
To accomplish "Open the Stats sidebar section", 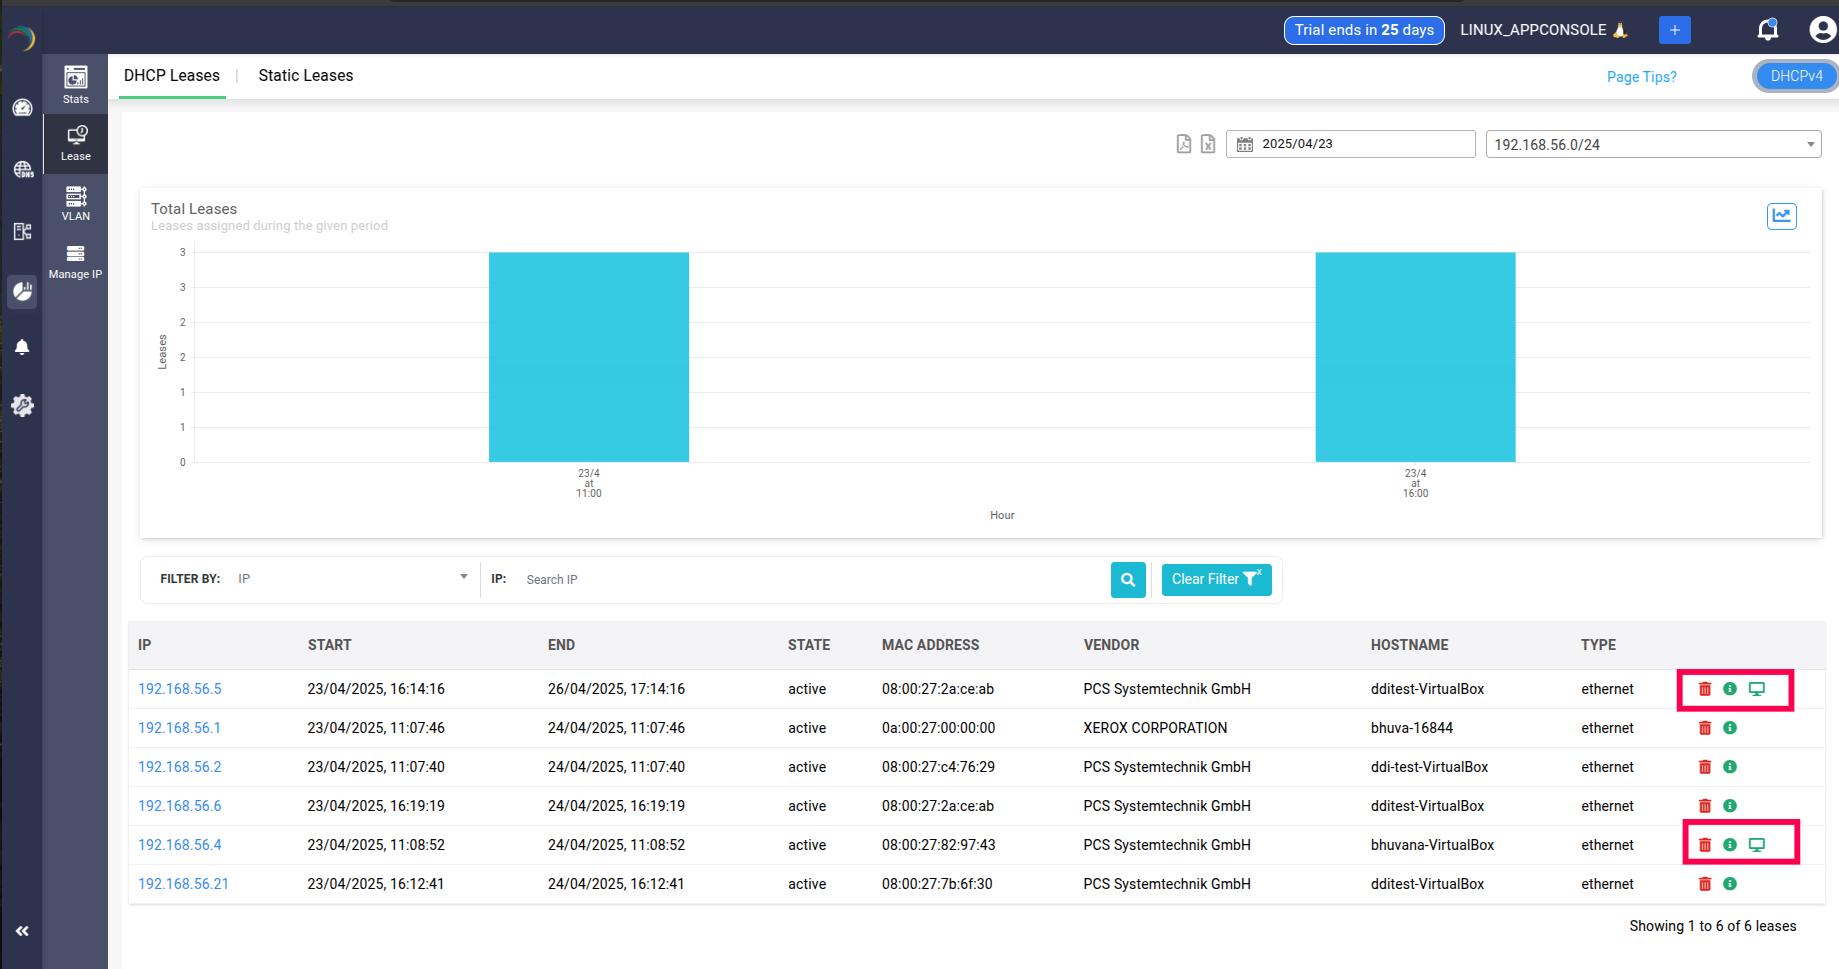I will tap(75, 84).
